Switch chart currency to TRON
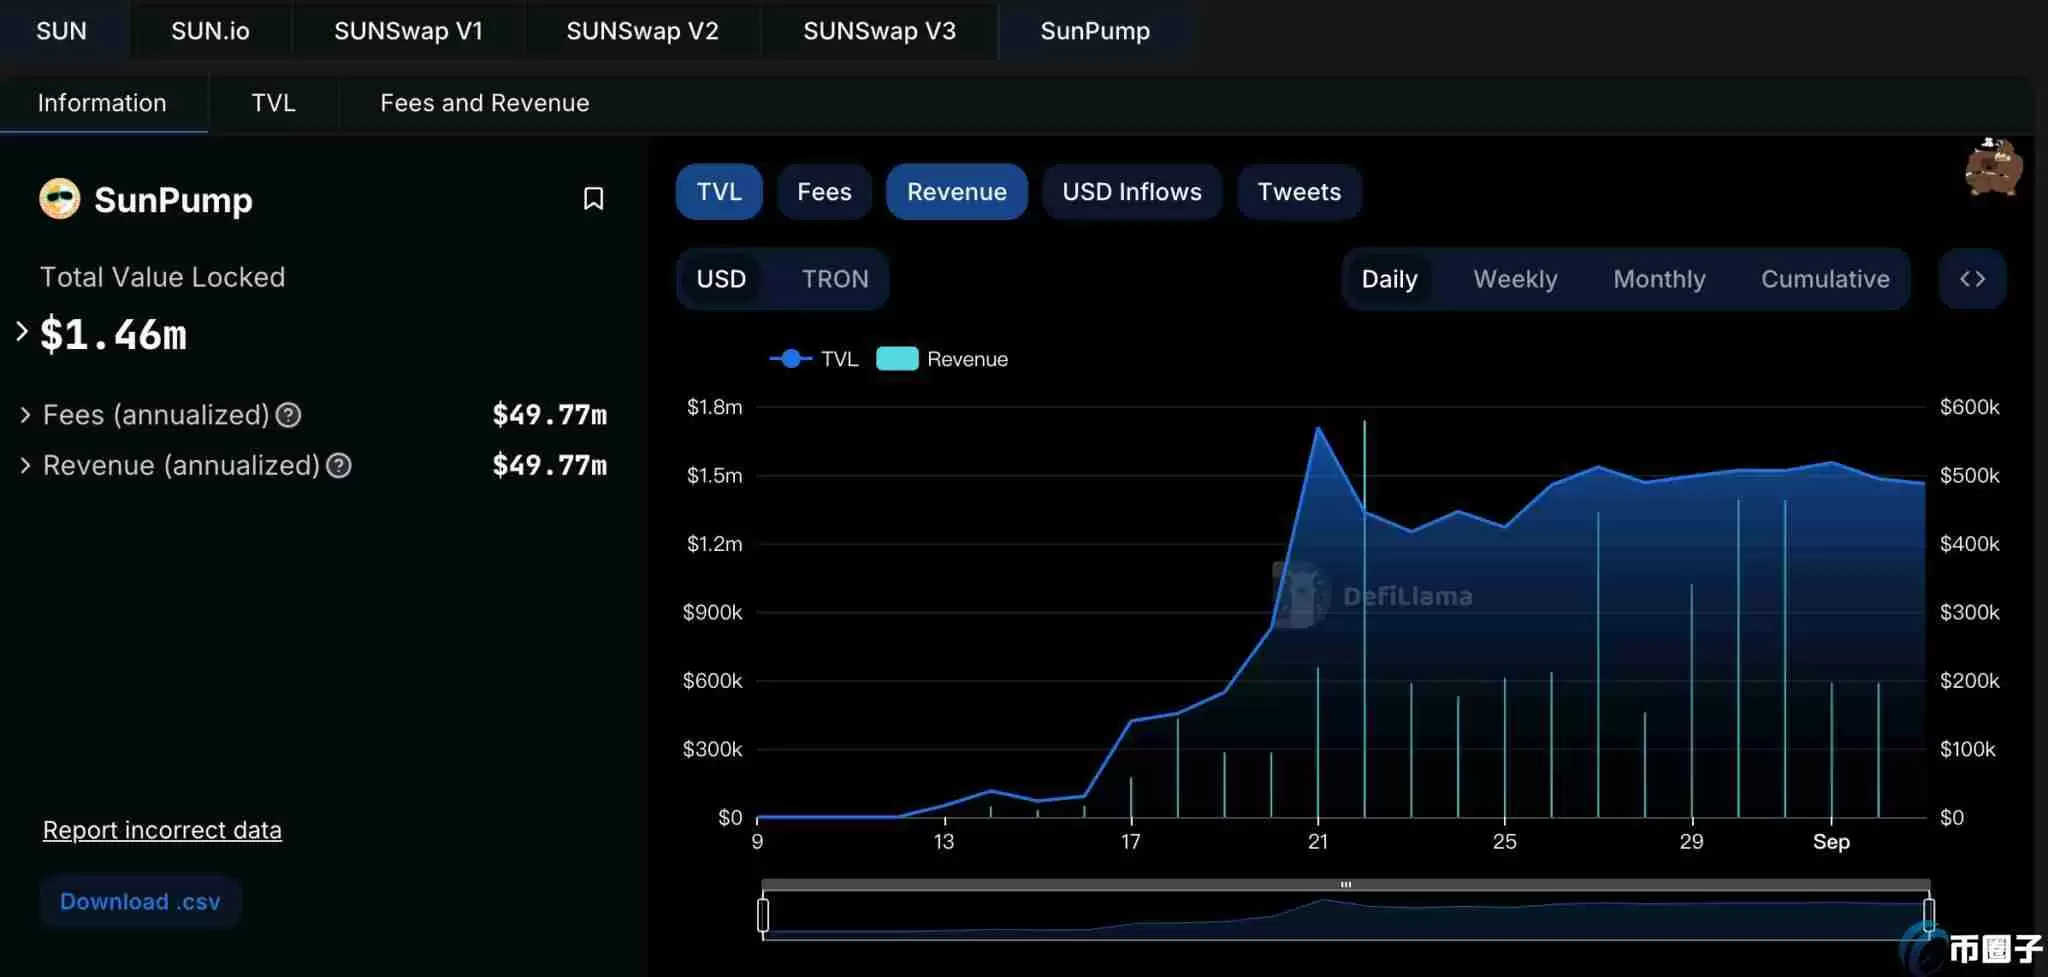 pyautogui.click(x=835, y=279)
